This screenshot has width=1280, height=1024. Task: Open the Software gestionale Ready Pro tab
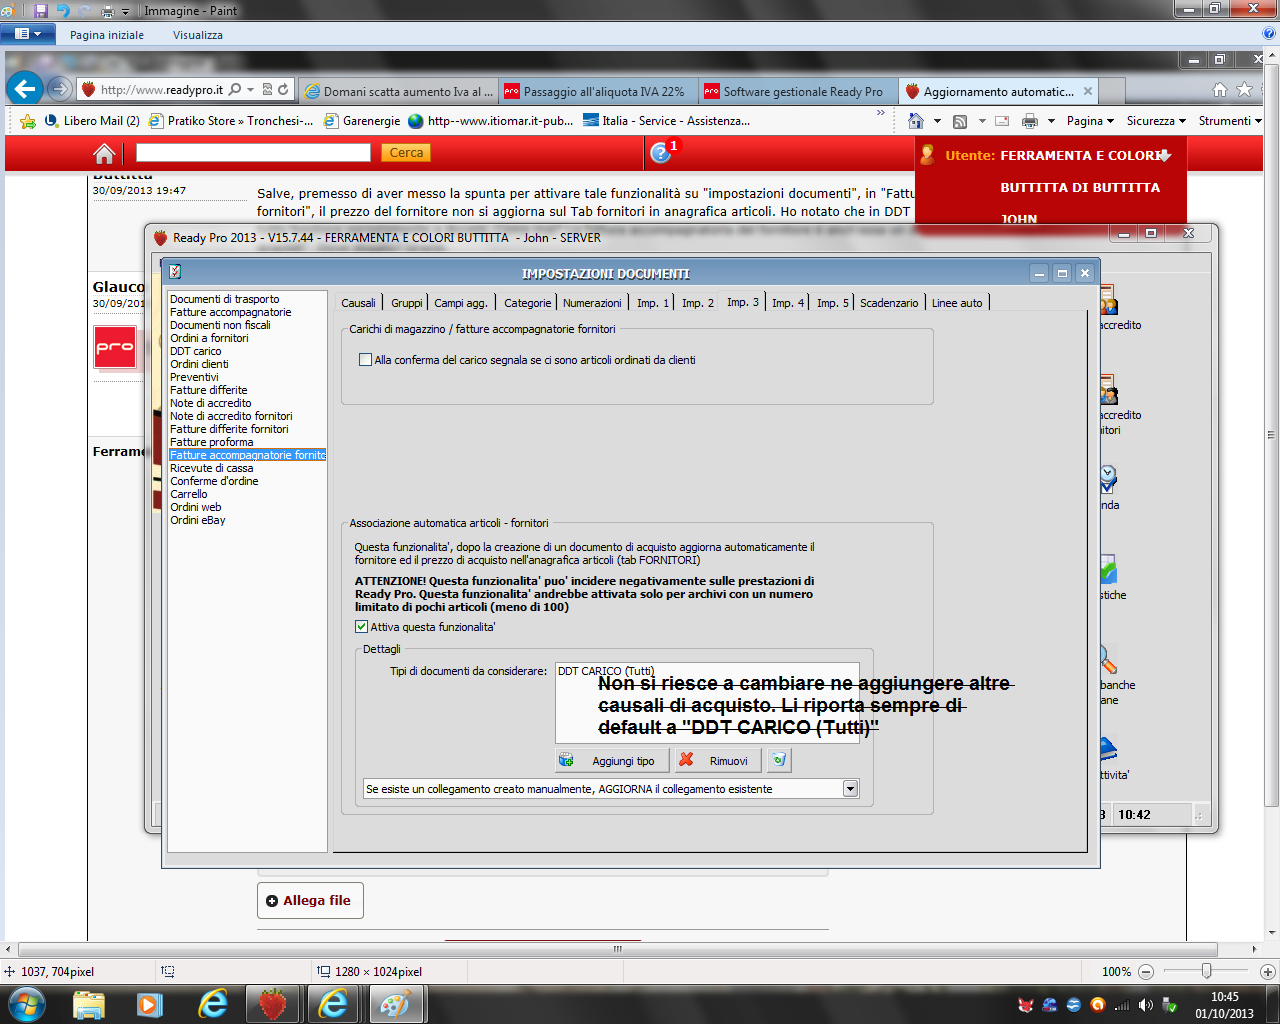click(798, 91)
